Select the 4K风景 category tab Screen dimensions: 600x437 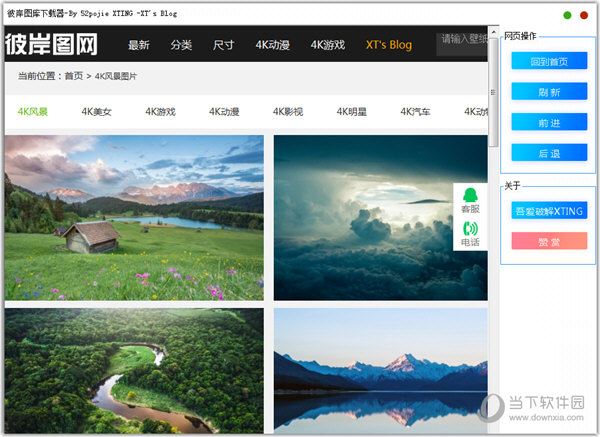point(33,112)
